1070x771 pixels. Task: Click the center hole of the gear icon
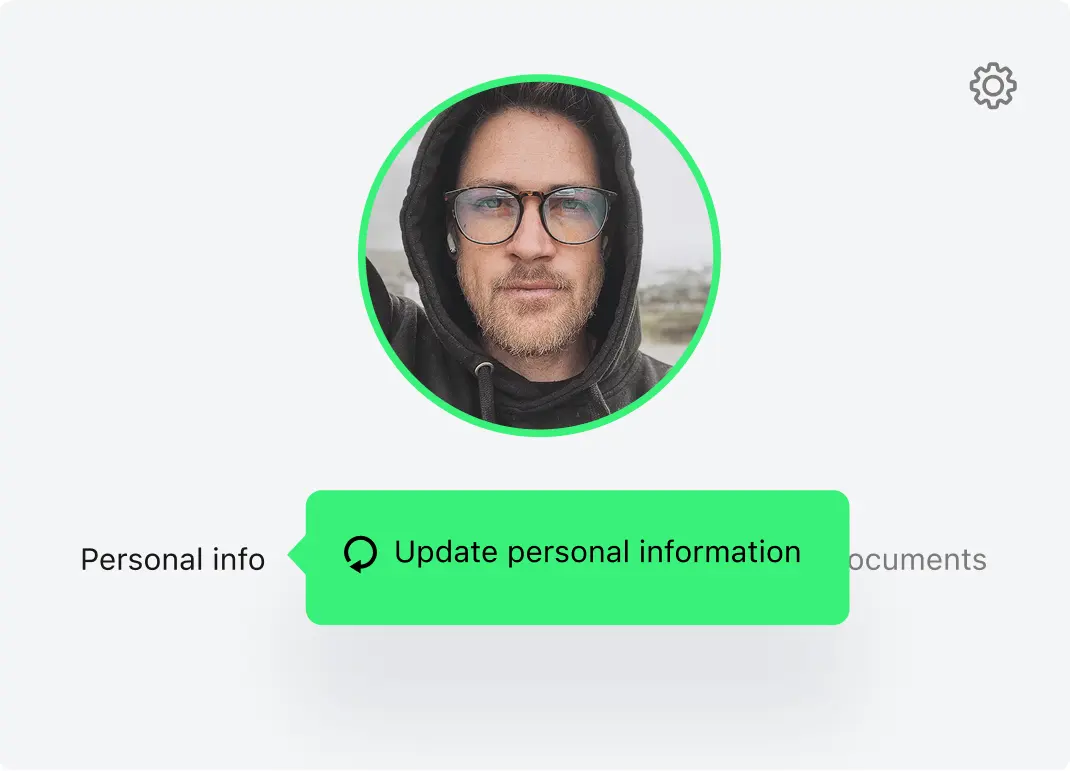(x=993, y=85)
